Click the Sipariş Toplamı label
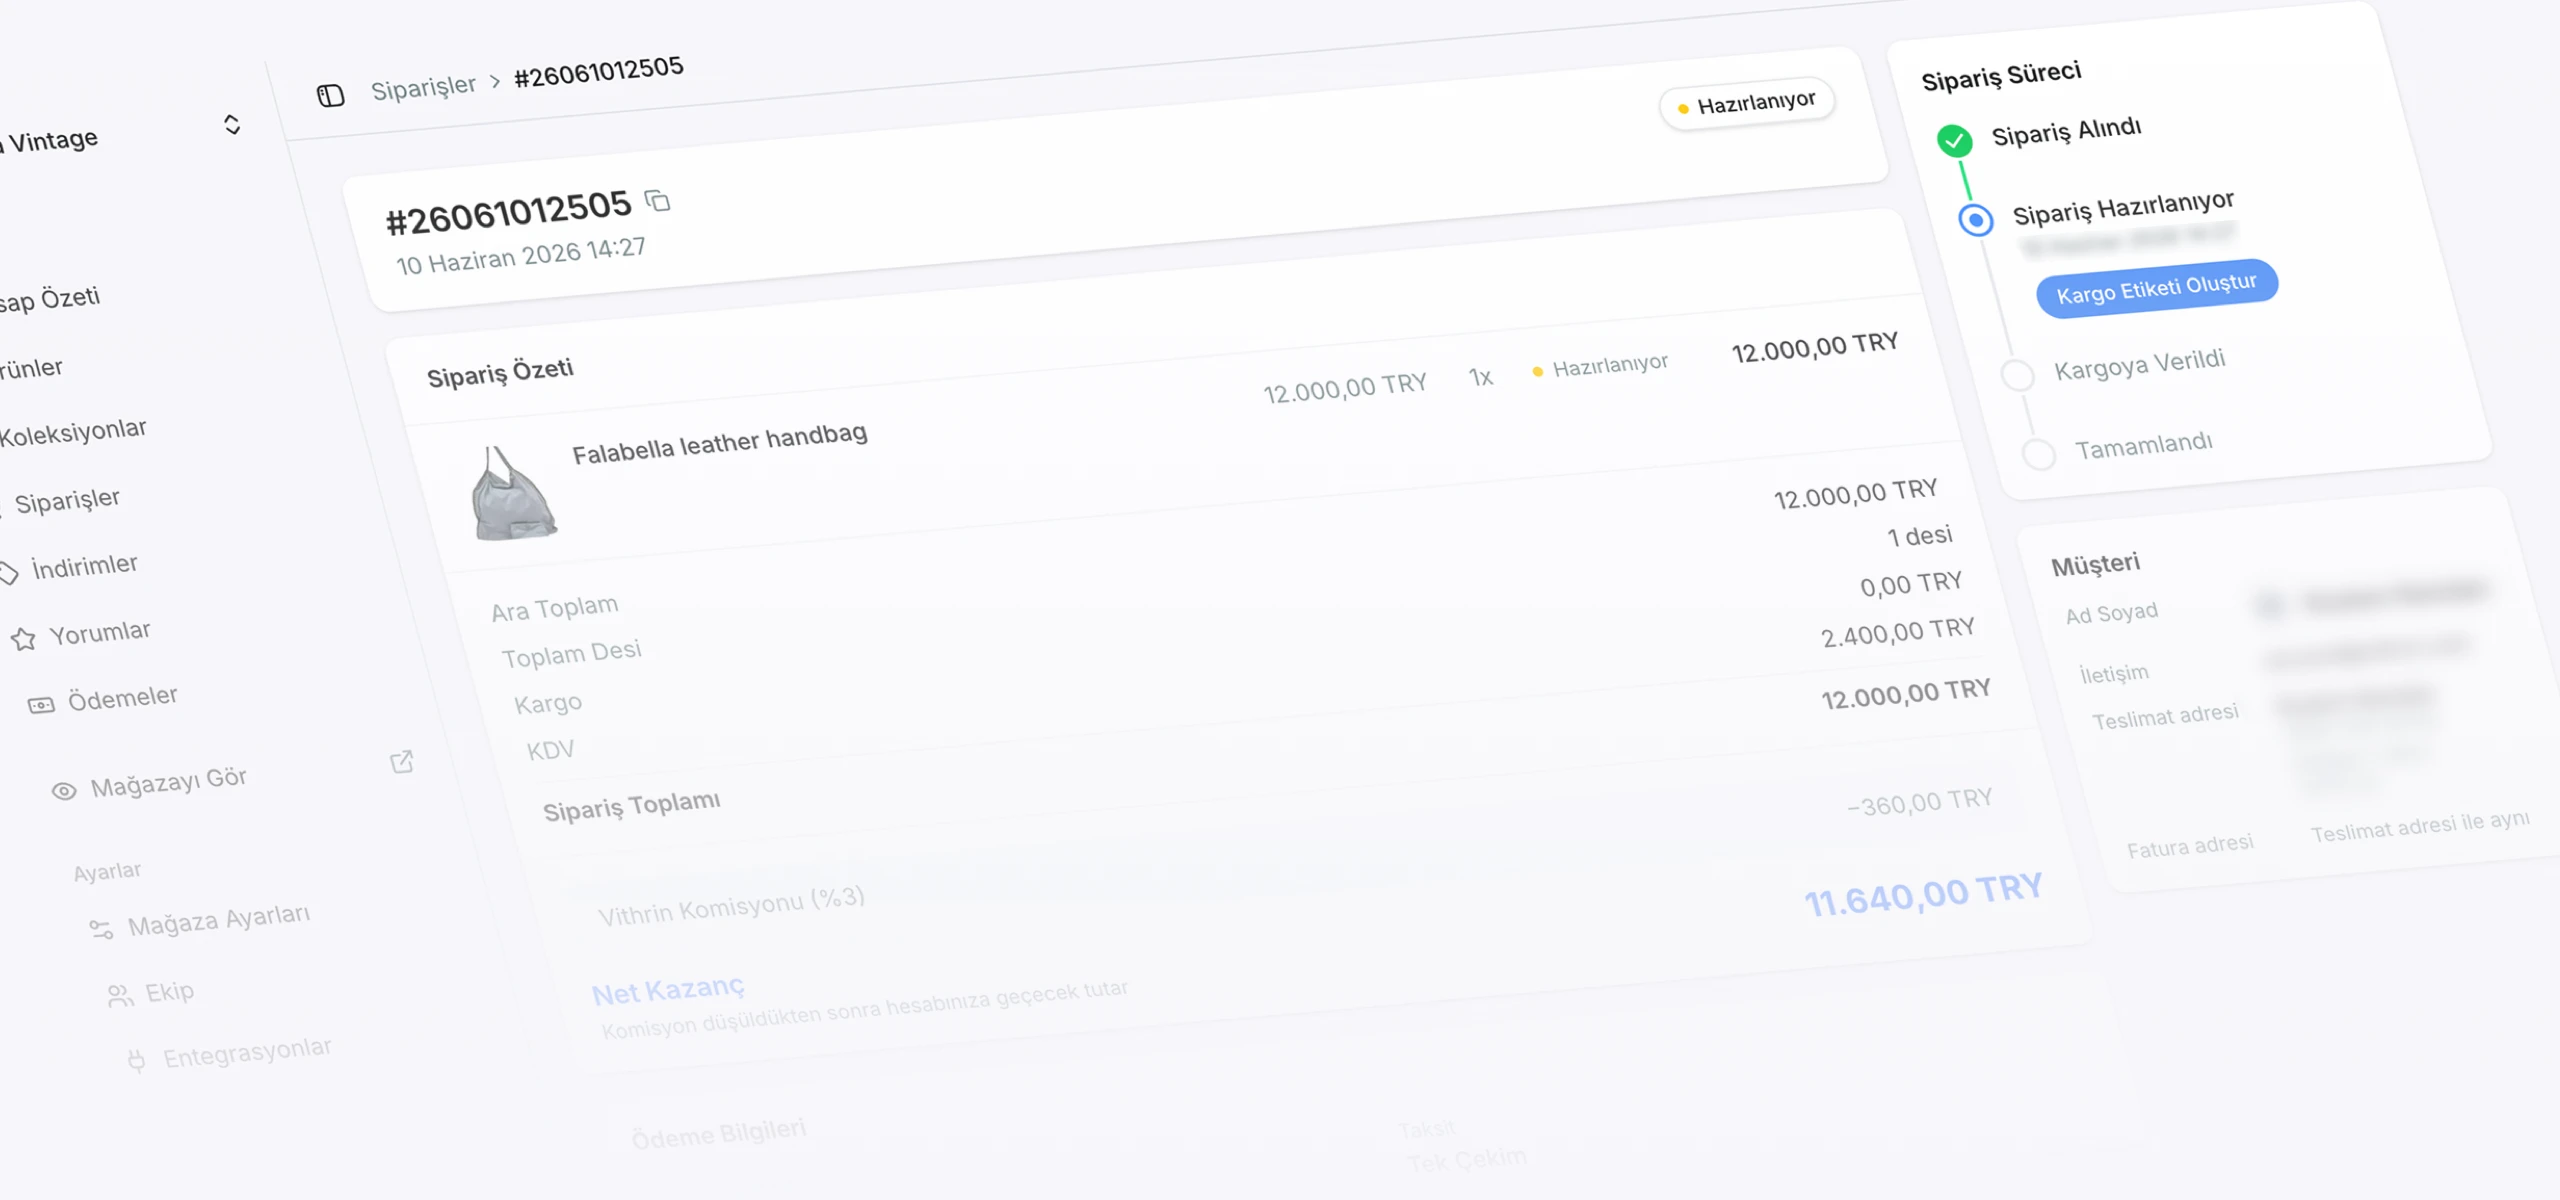Viewport: 2560px width, 1200px height. click(x=631, y=805)
